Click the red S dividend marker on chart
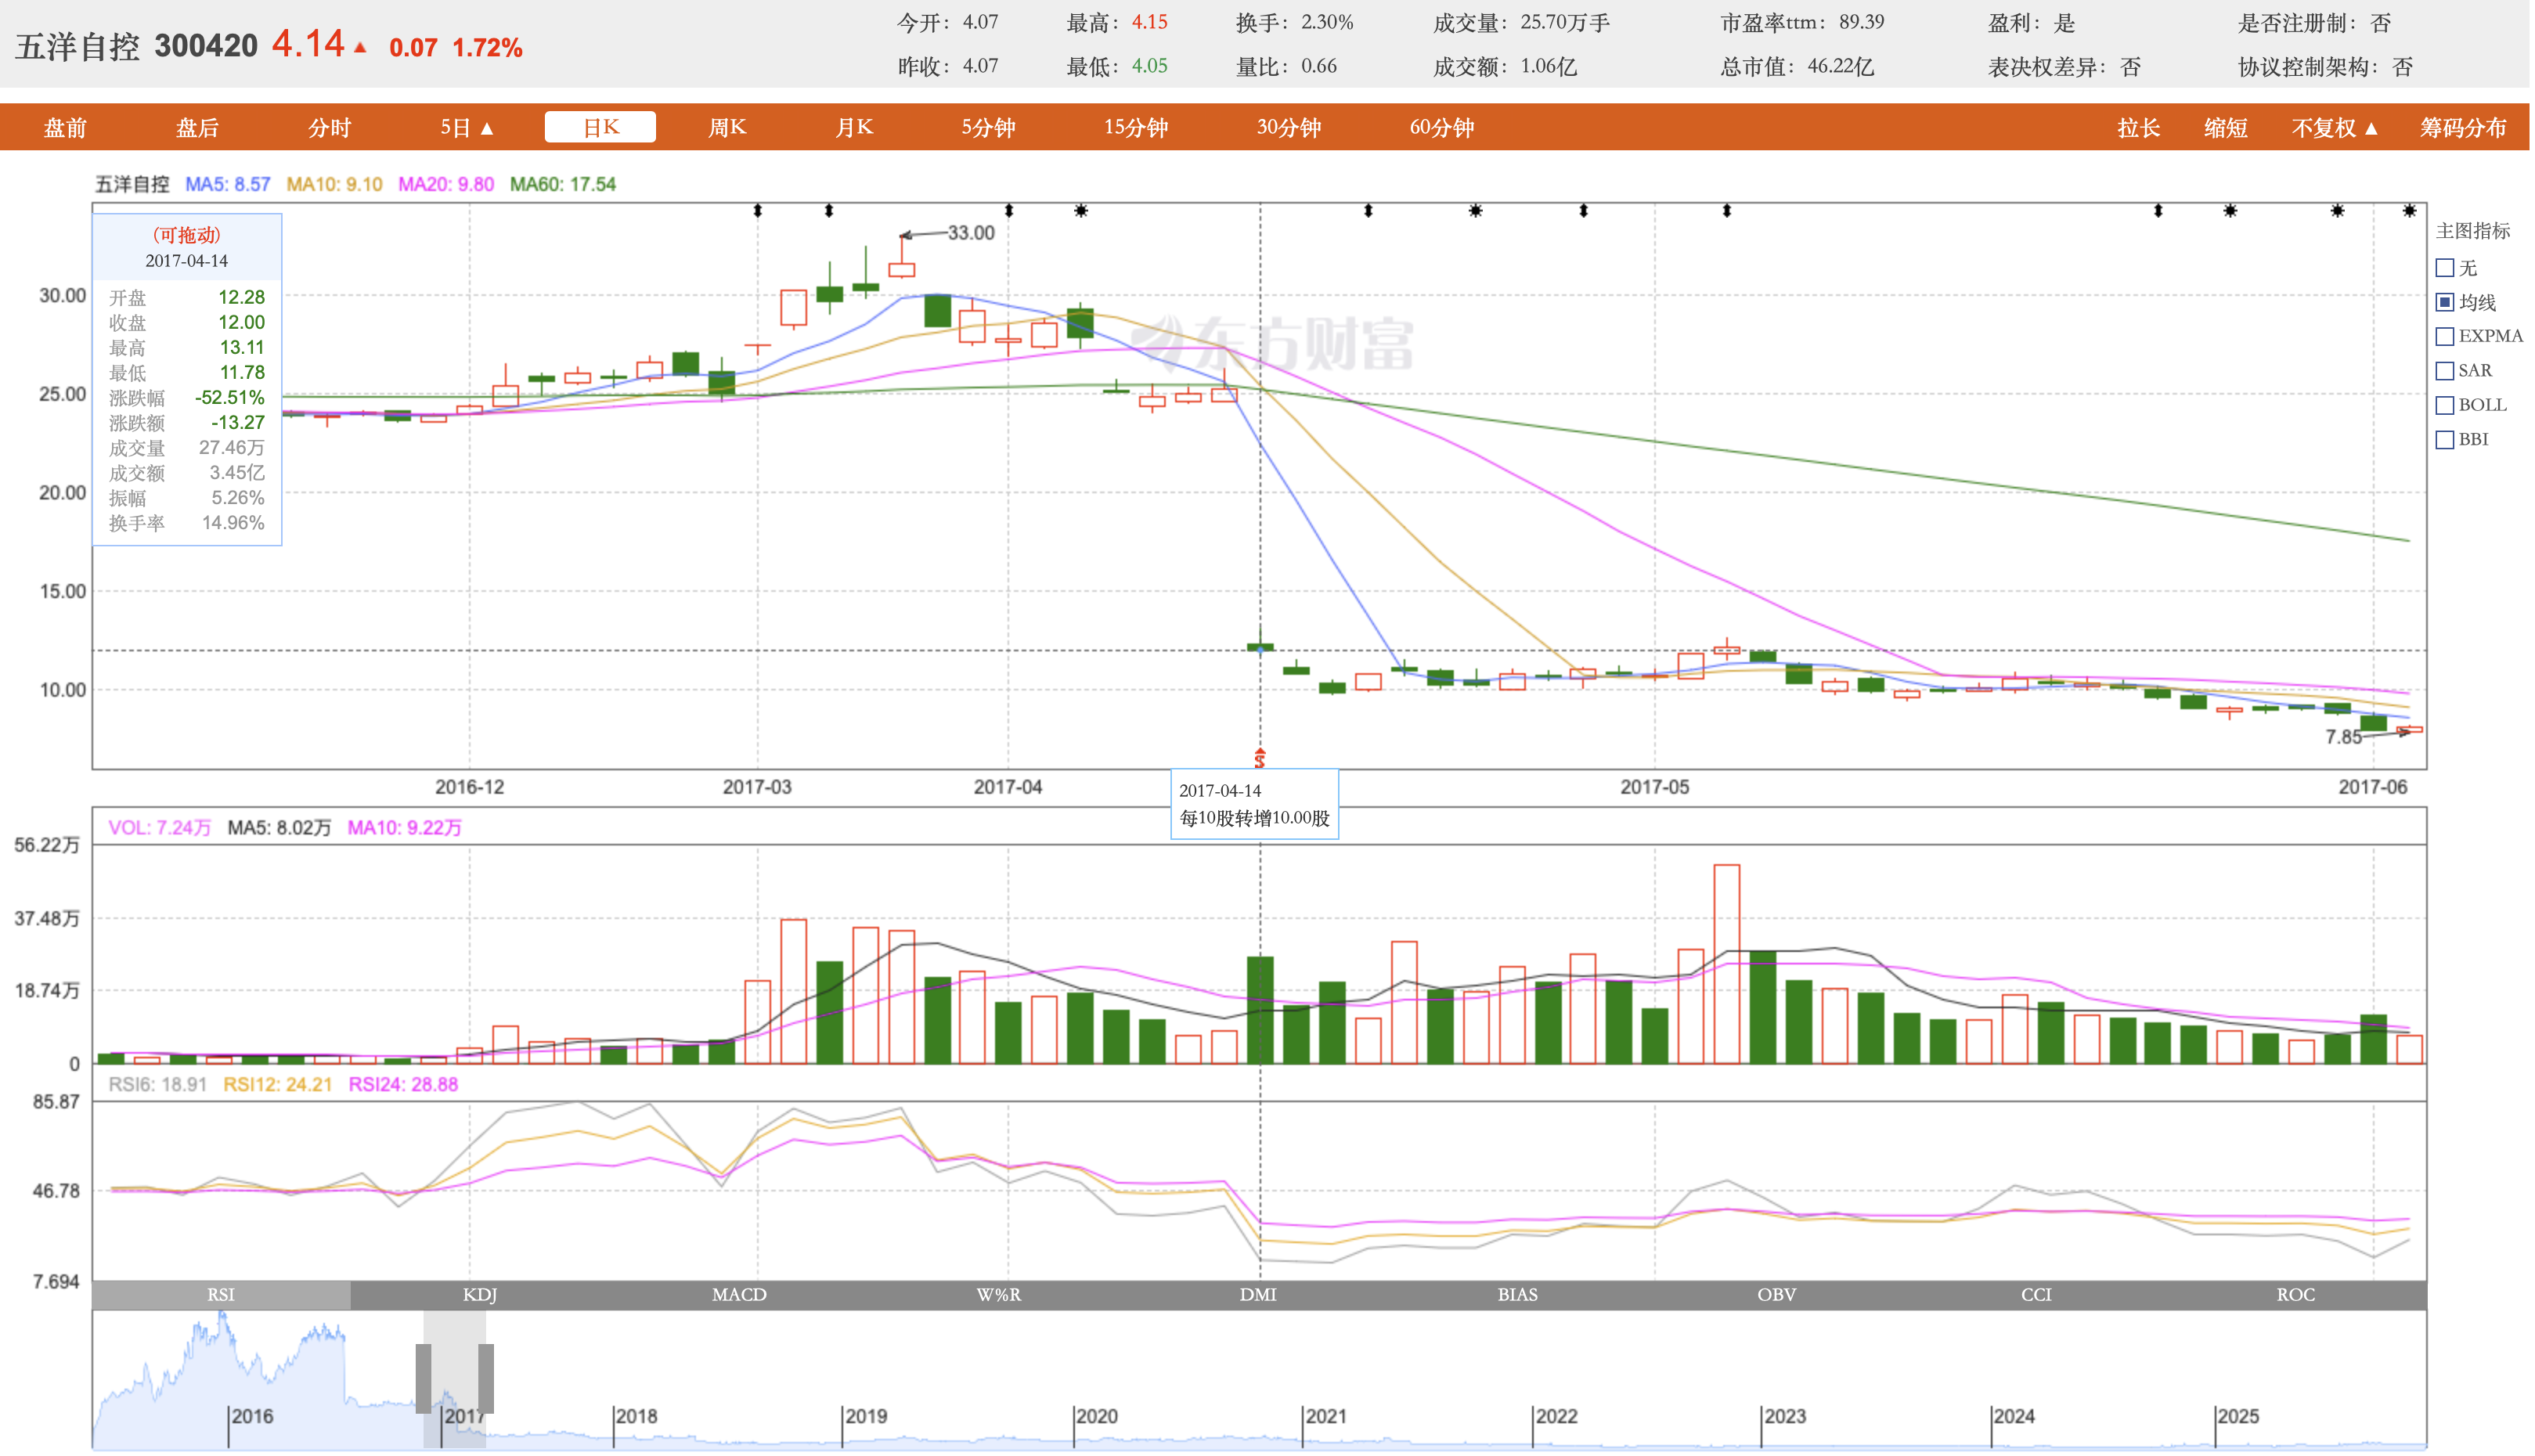The width and height of the screenshot is (2535, 1456). (x=1260, y=759)
